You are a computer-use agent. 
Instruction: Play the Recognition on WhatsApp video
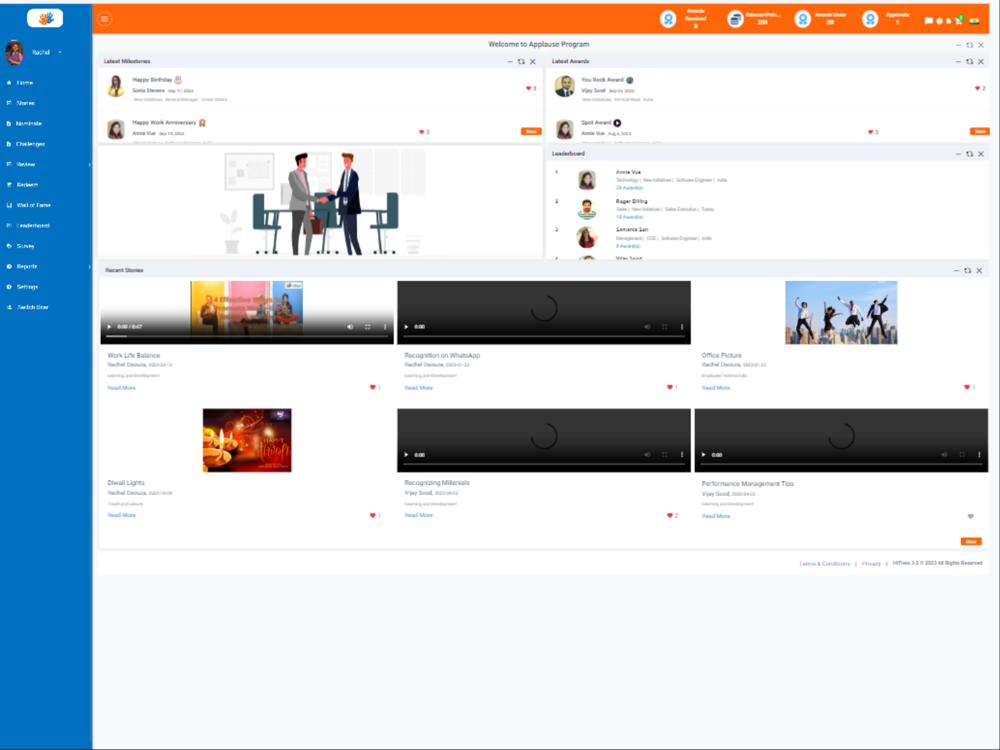pyautogui.click(x=406, y=327)
